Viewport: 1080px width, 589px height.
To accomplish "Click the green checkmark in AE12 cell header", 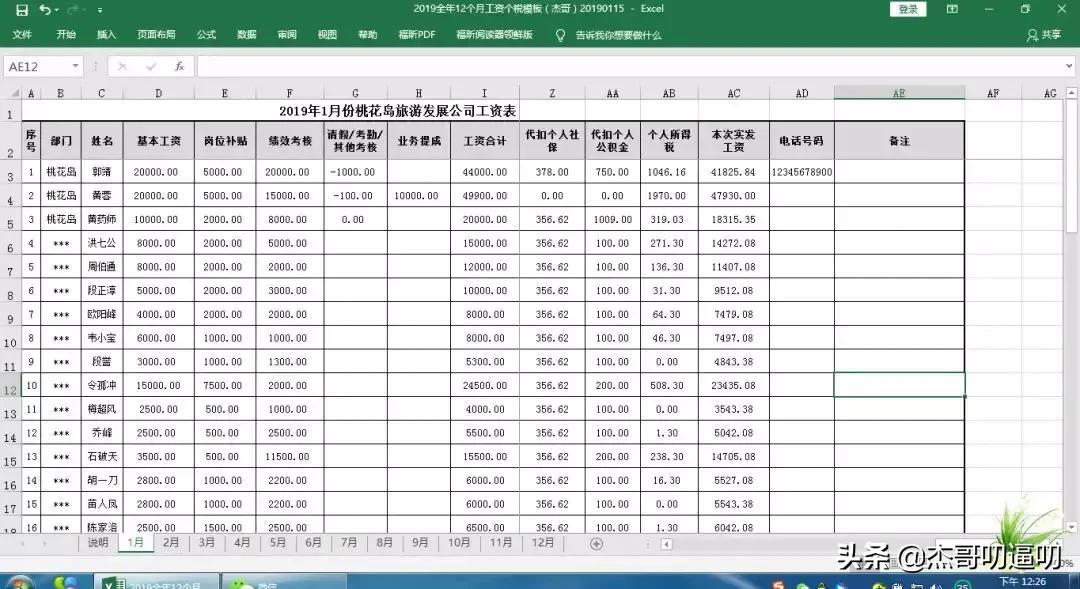I will [x=899, y=92].
